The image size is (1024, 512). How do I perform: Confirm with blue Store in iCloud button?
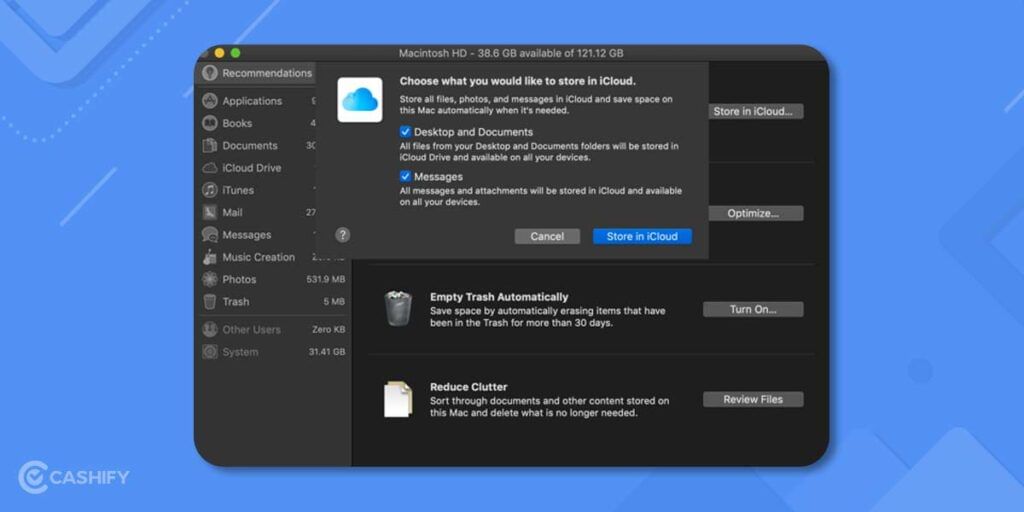click(x=642, y=236)
